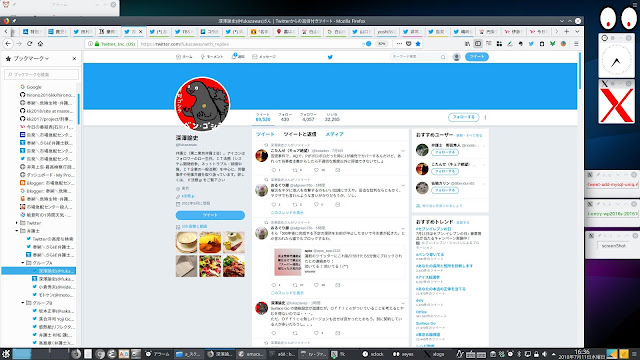Click ツイート count stat
Viewport: 640px width, 360px height.
tap(263, 117)
